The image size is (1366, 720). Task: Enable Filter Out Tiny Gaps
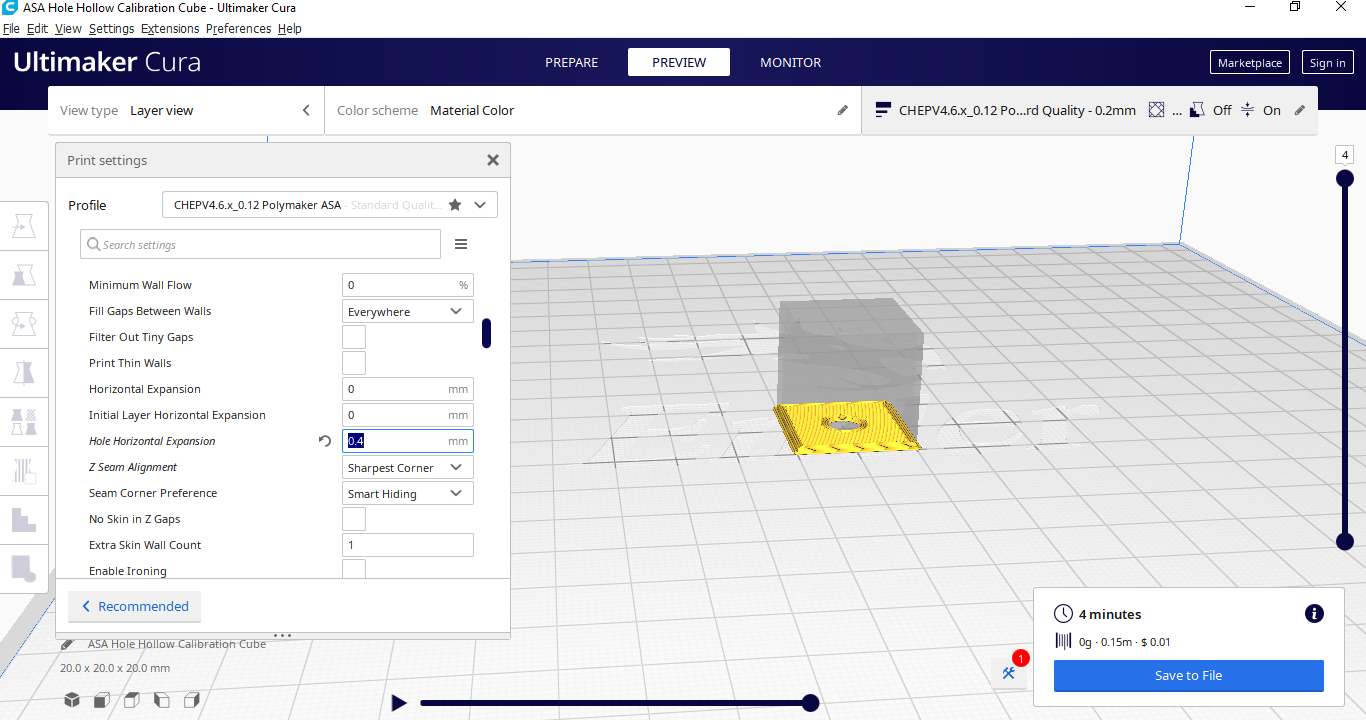tap(353, 336)
